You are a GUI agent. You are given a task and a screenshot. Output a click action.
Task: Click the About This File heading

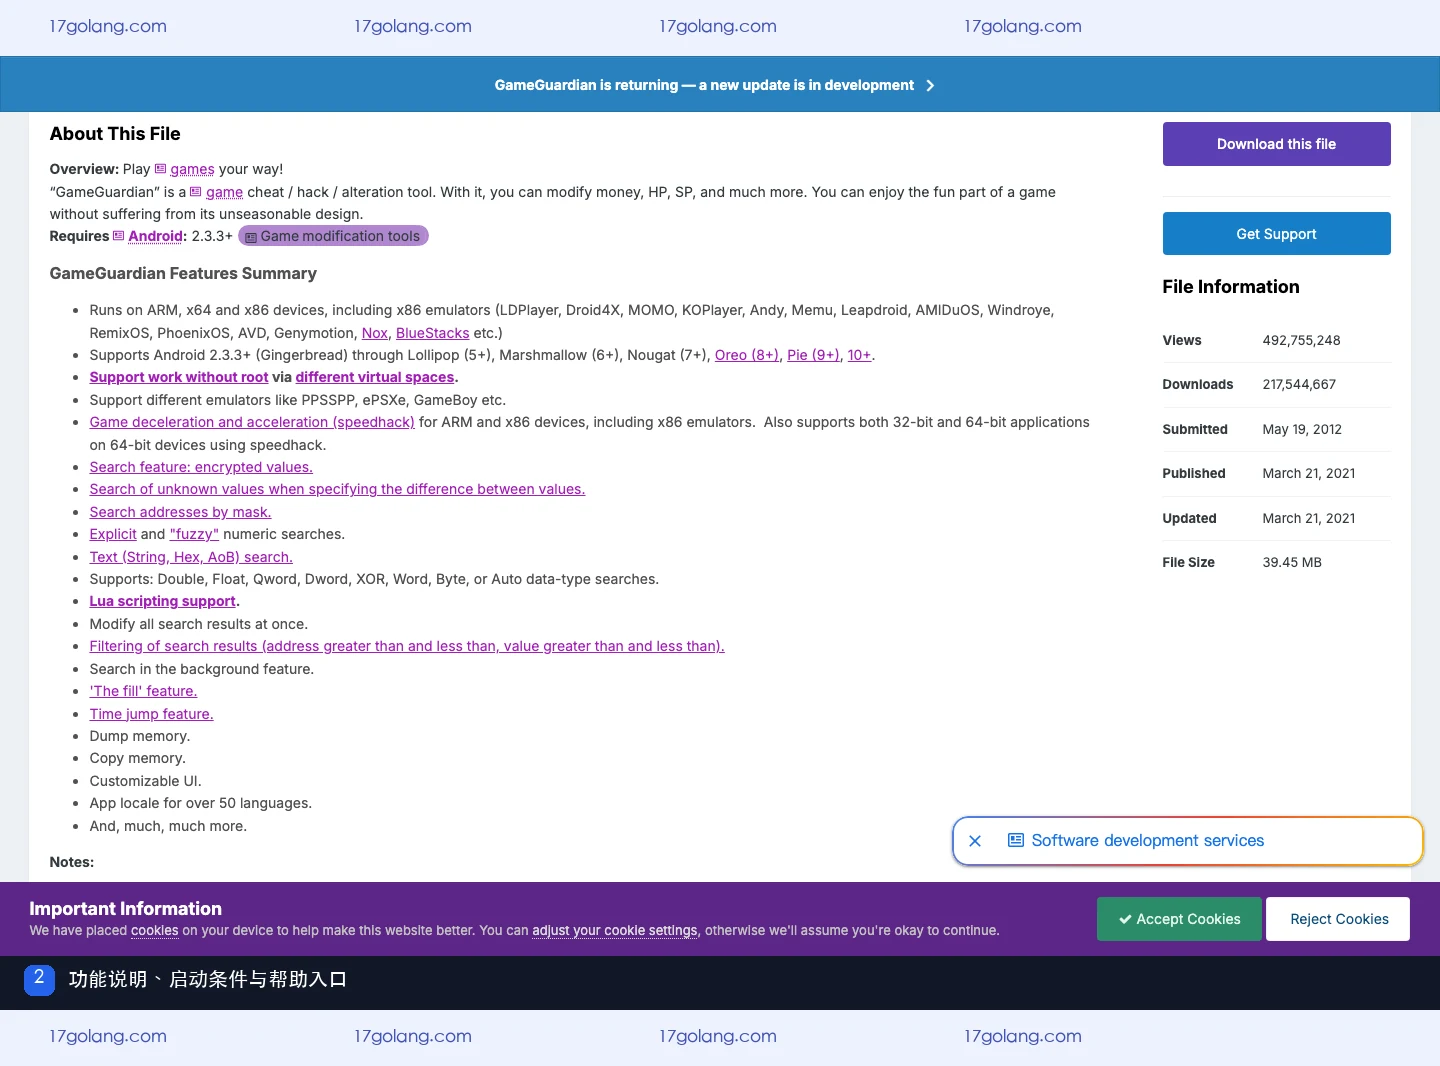click(x=115, y=134)
